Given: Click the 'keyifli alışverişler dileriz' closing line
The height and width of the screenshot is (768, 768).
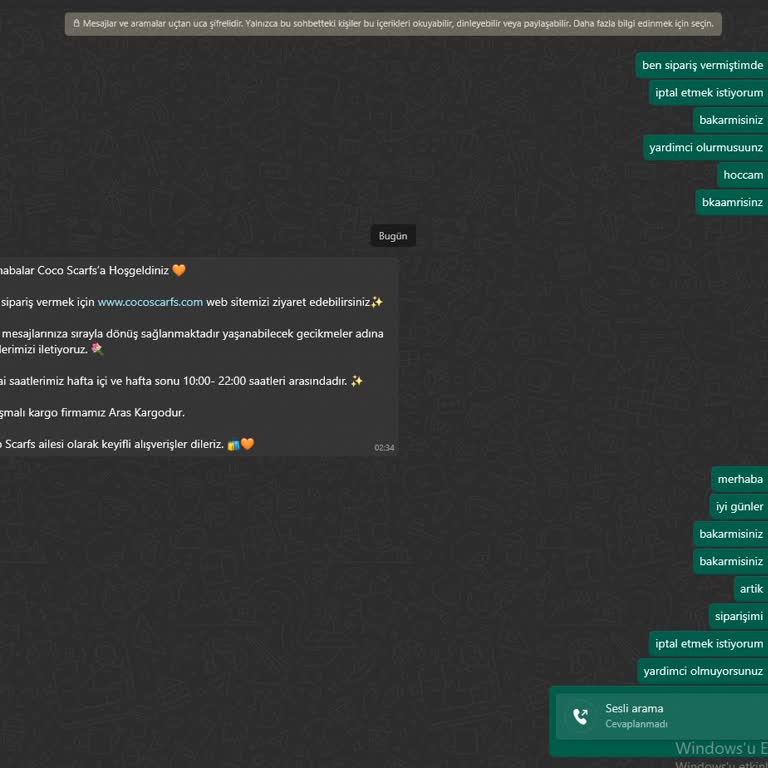Looking at the screenshot, I should coord(127,444).
